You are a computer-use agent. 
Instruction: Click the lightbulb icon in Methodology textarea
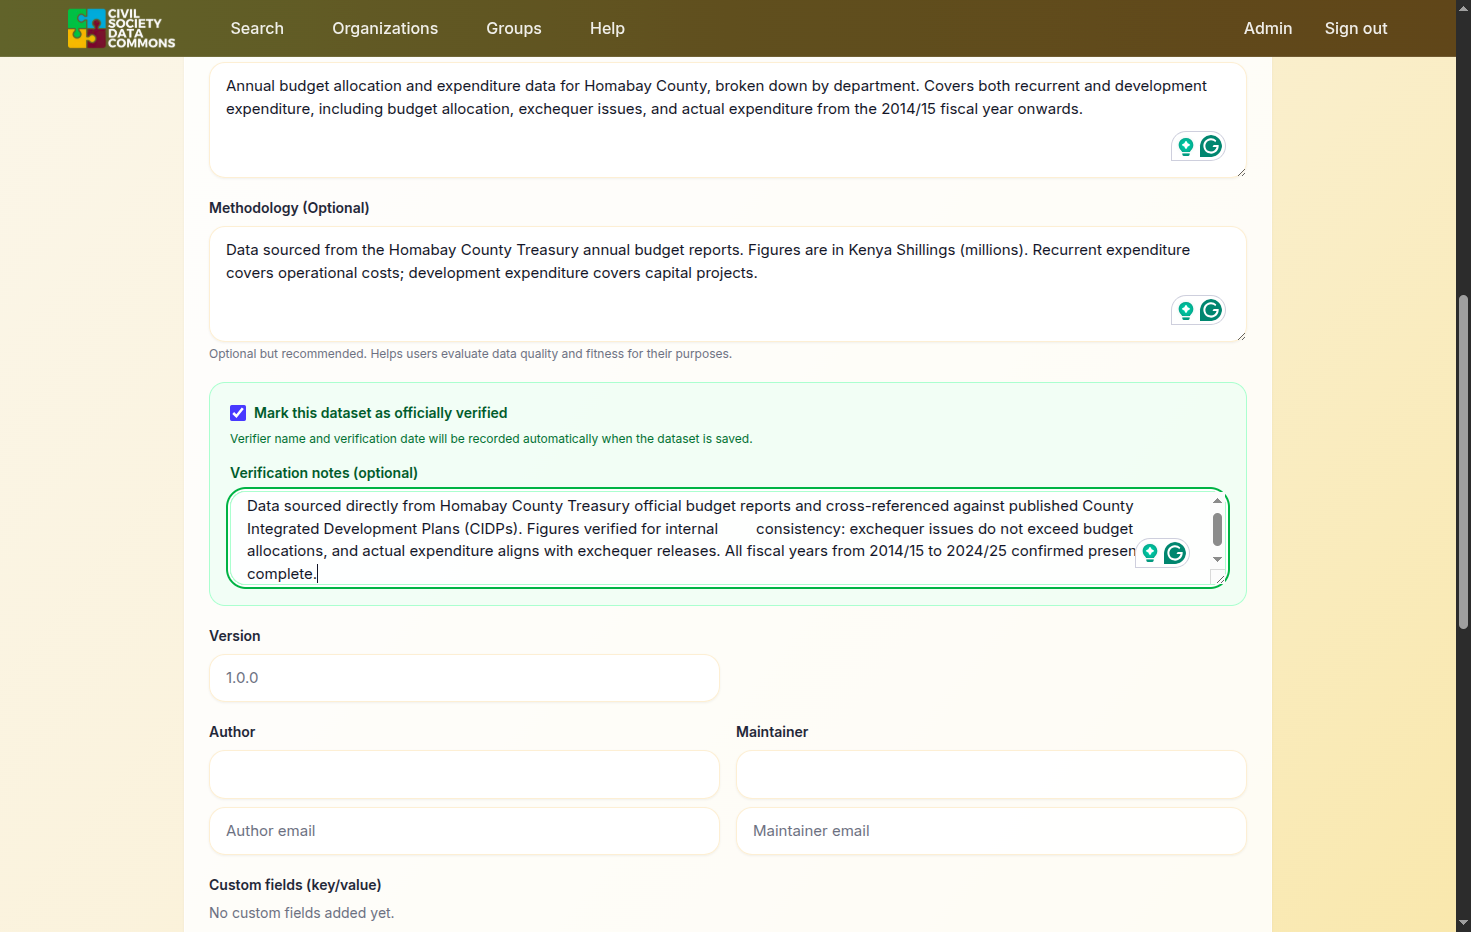pyautogui.click(x=1186, y=311)
